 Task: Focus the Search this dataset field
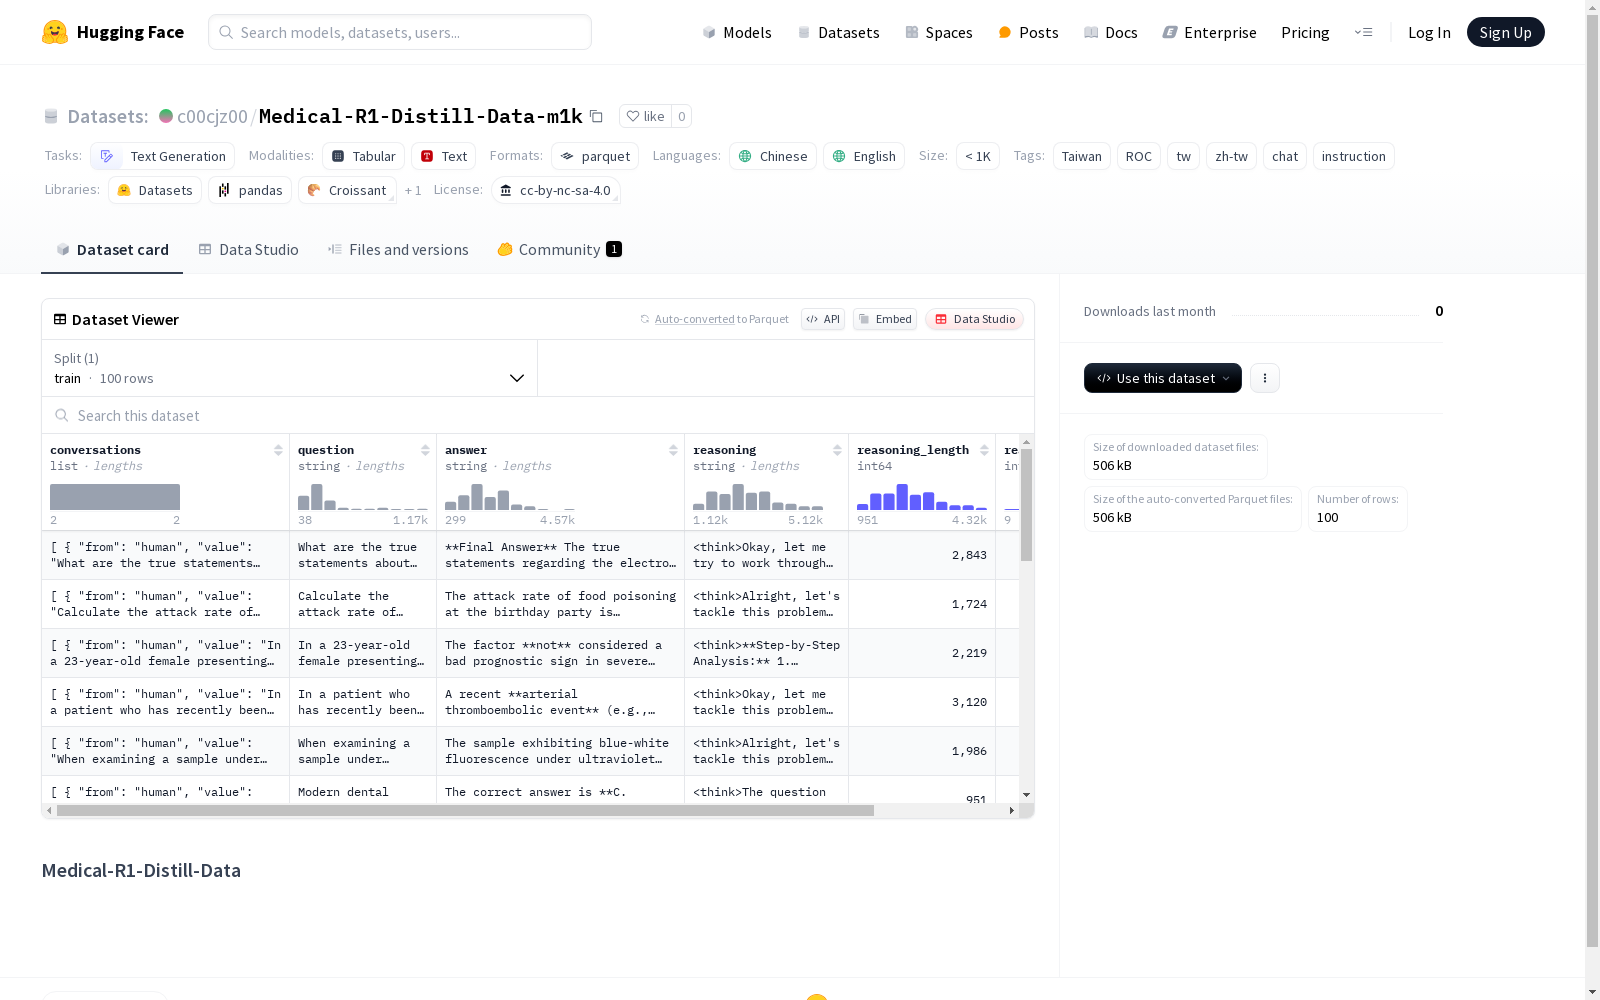538,415
